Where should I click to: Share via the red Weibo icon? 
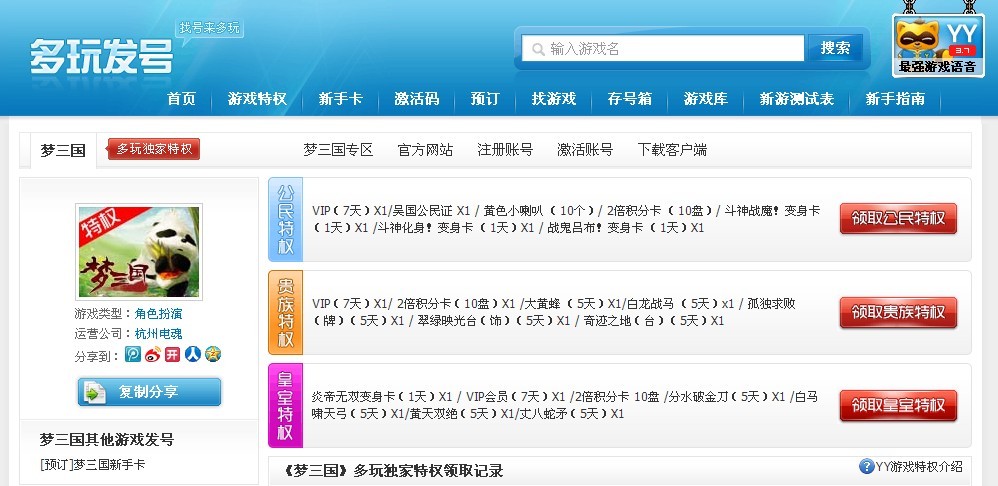(153, 354)
